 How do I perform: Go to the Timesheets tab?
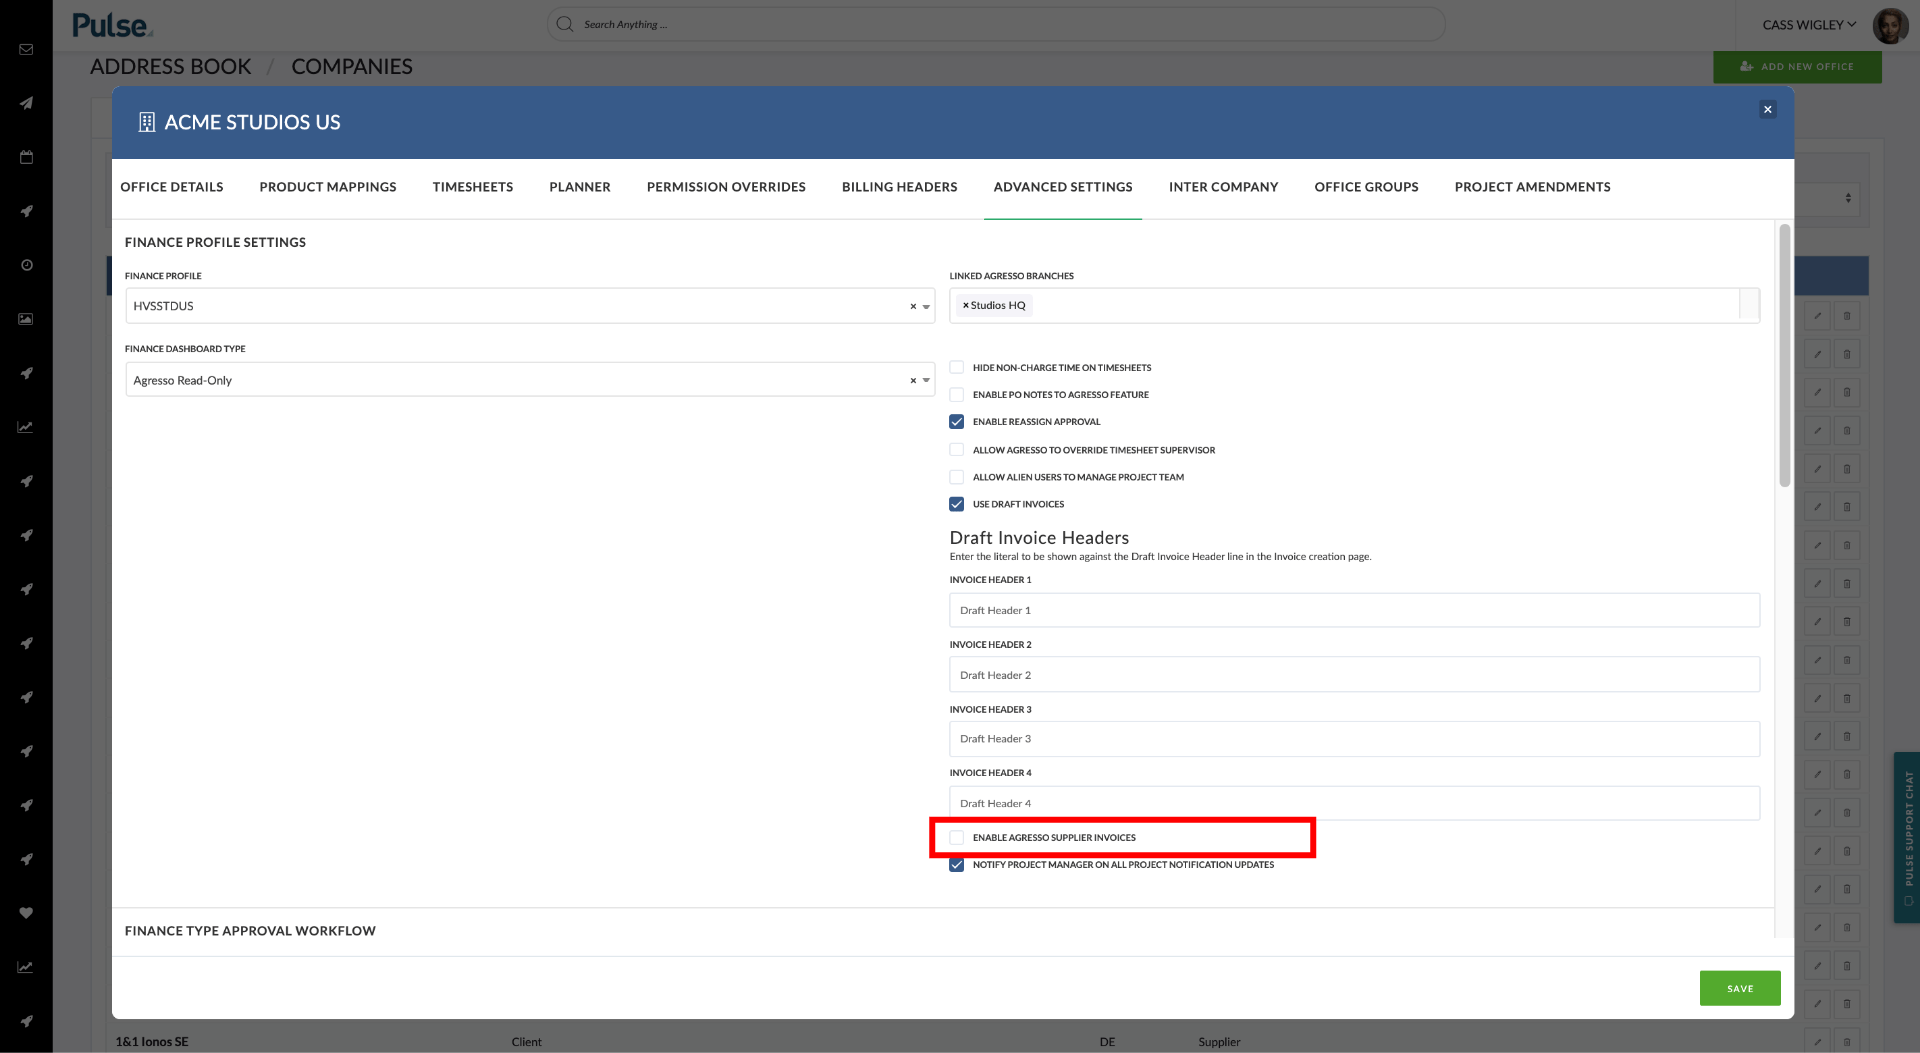[473, 187]
